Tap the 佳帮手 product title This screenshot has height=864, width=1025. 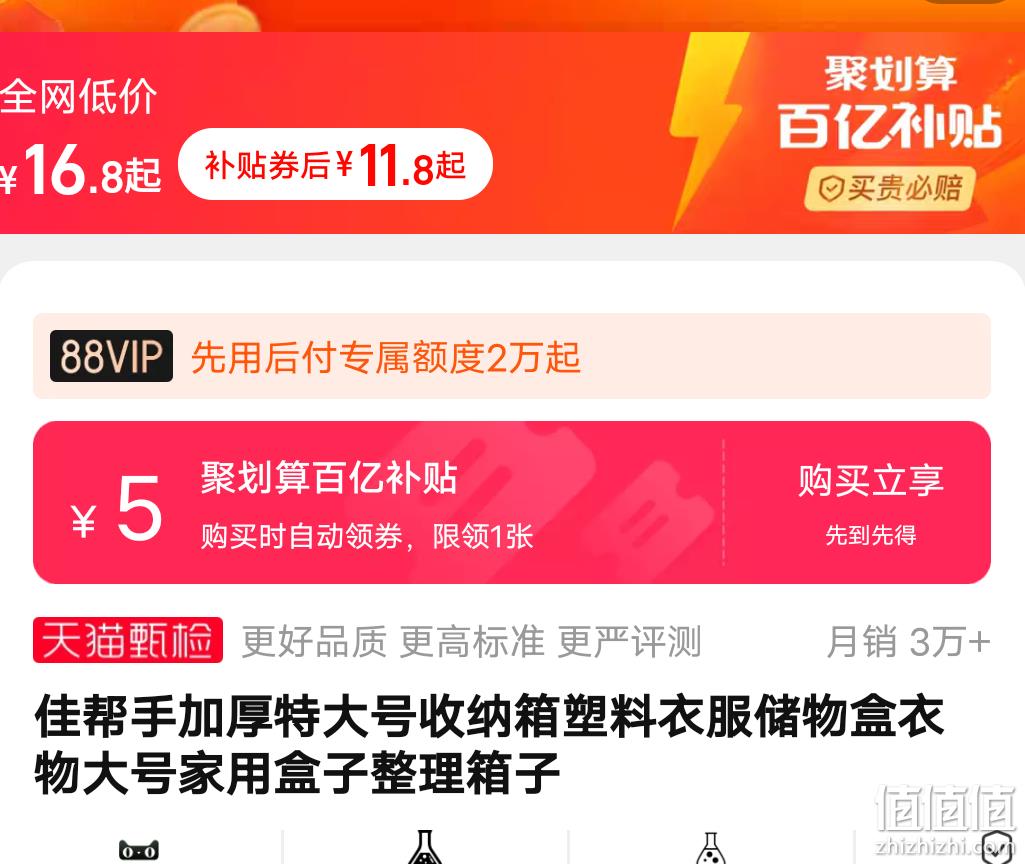(489, 744)
